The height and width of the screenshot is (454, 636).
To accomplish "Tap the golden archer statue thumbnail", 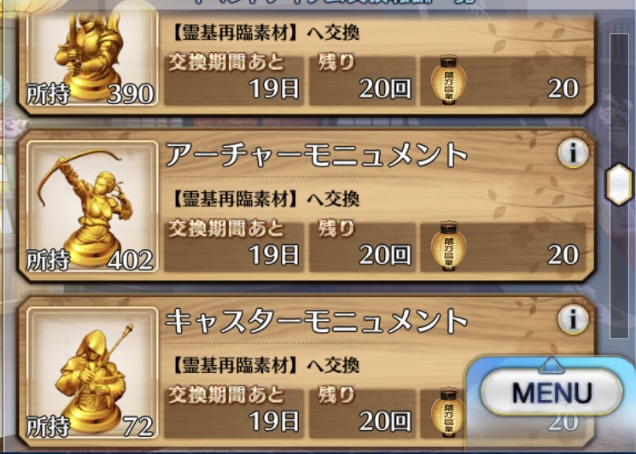I will [92, 206].
